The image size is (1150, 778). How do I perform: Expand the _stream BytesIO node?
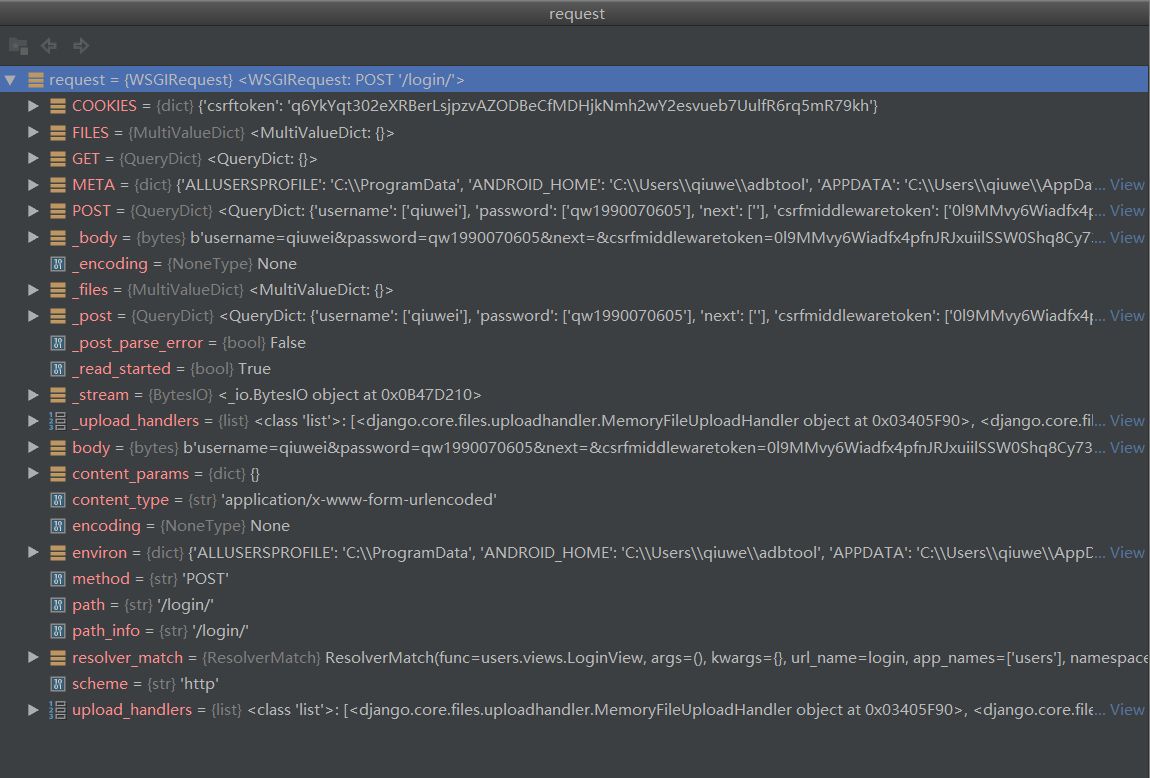33,394
